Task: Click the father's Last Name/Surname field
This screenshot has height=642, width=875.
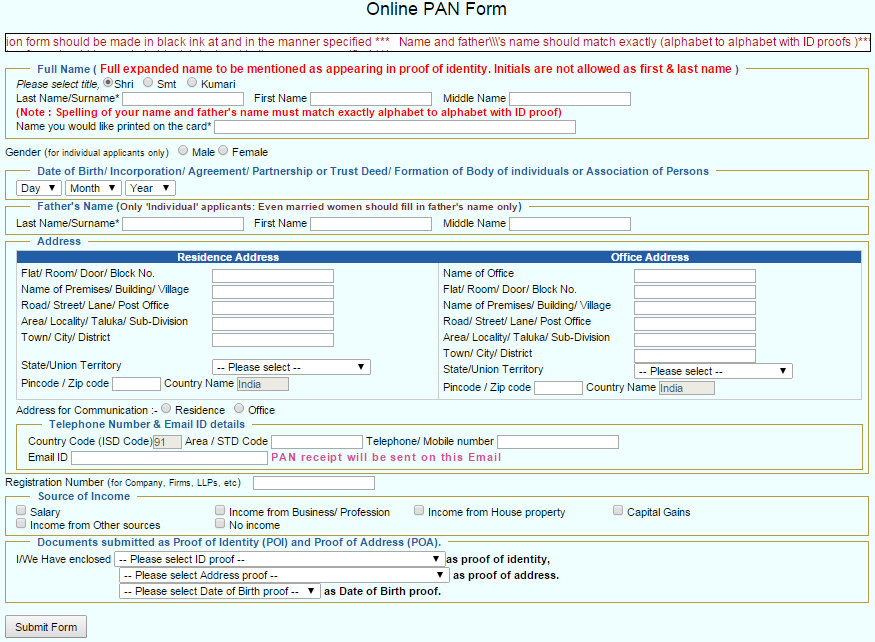Action: tap(182, 223)
